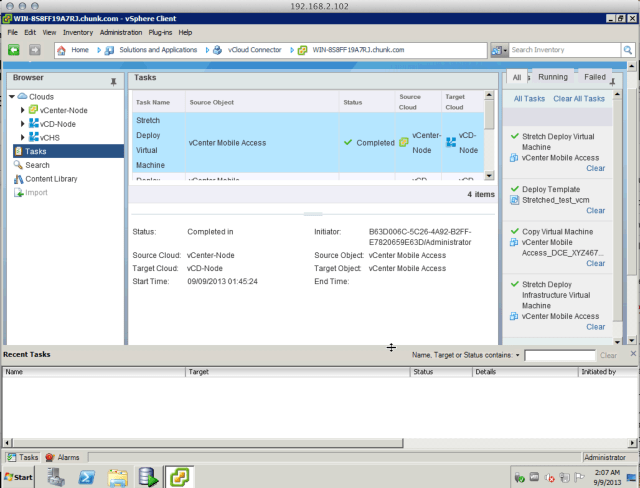Expand the vCenter-Node tree item
The height and width of the screenshot is (488, 640).
point(23,110)
